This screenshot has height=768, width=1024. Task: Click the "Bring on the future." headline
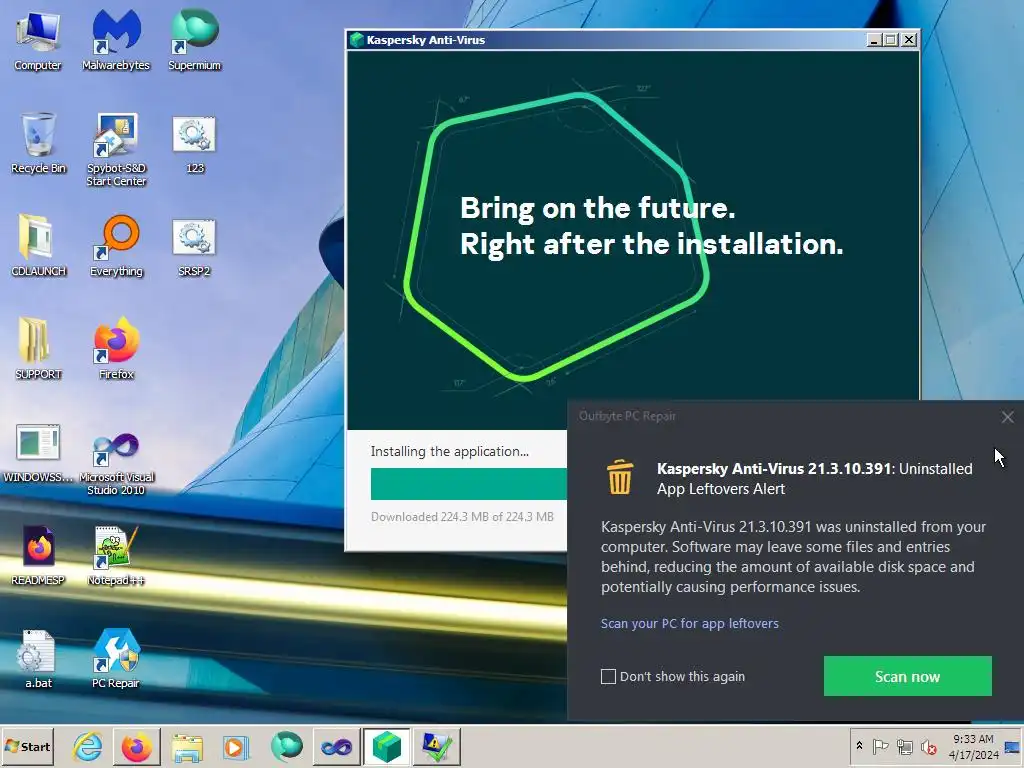tap(598, 208)
